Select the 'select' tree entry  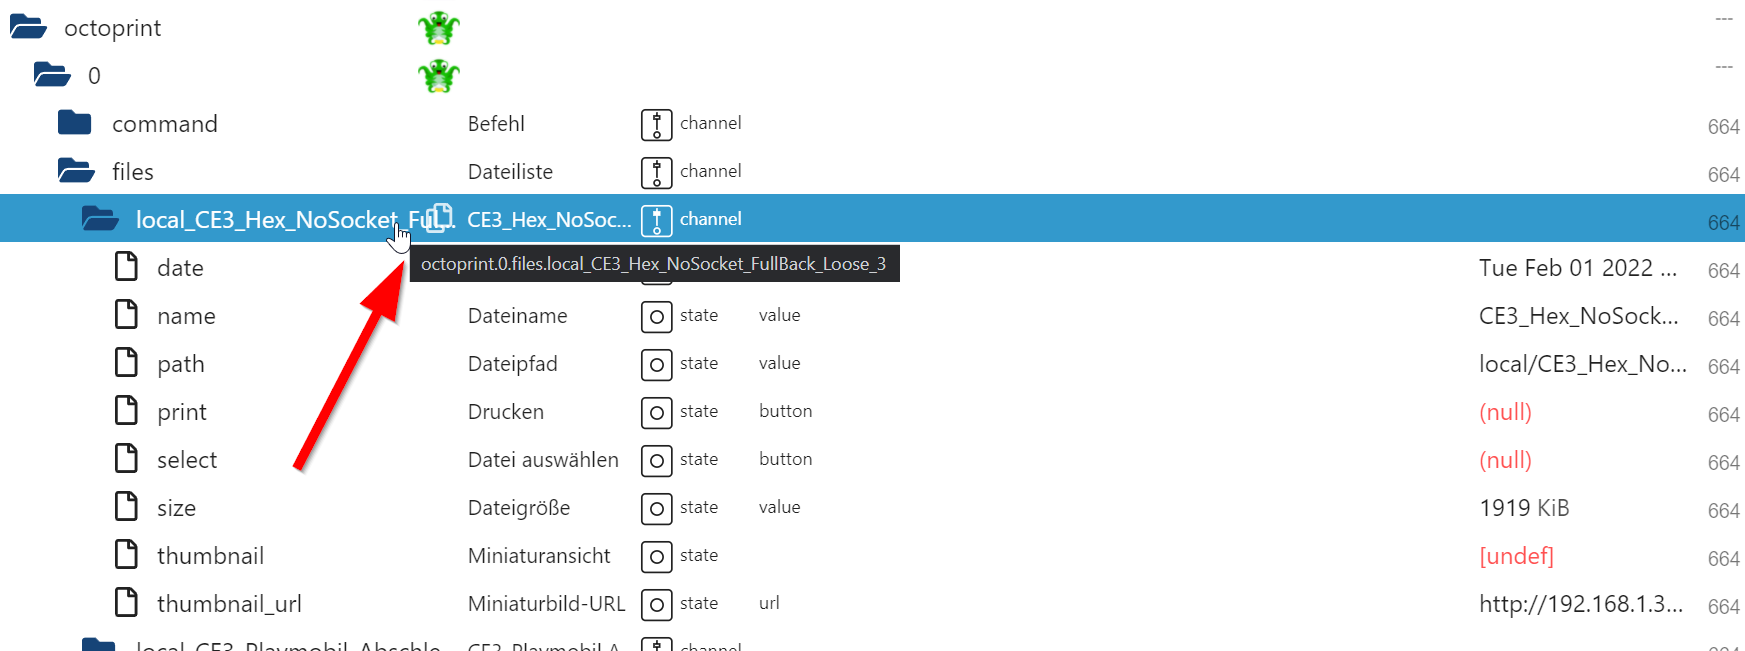[x=187, y=460]
